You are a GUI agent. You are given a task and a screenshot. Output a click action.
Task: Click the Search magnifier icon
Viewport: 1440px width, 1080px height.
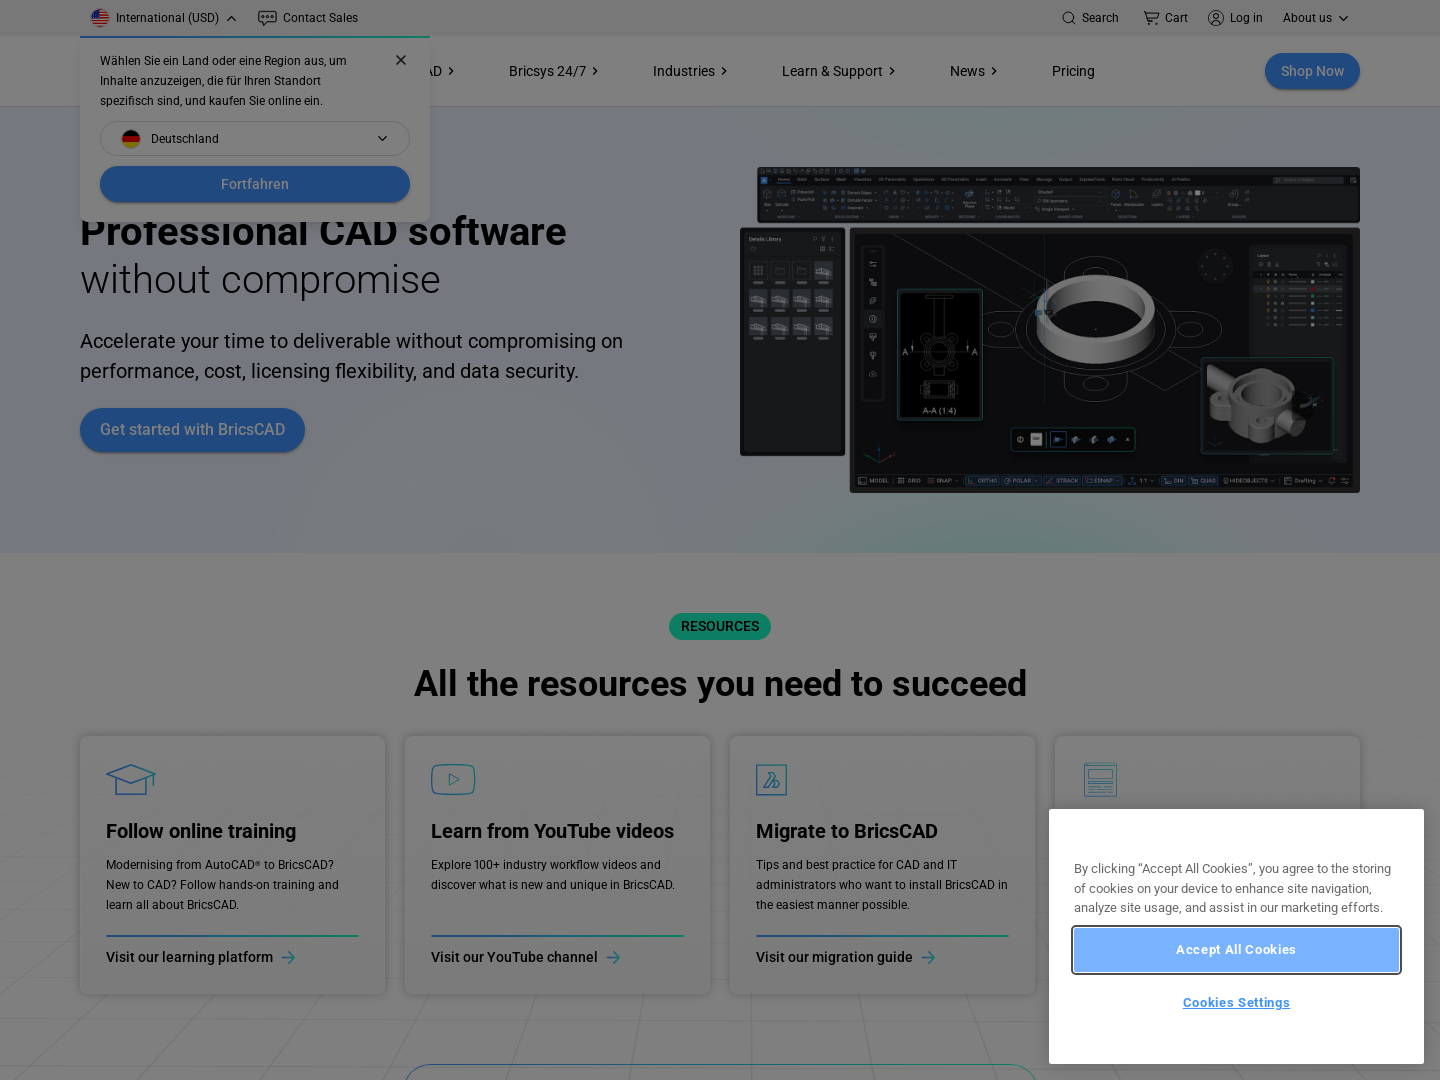[1069, 18]
